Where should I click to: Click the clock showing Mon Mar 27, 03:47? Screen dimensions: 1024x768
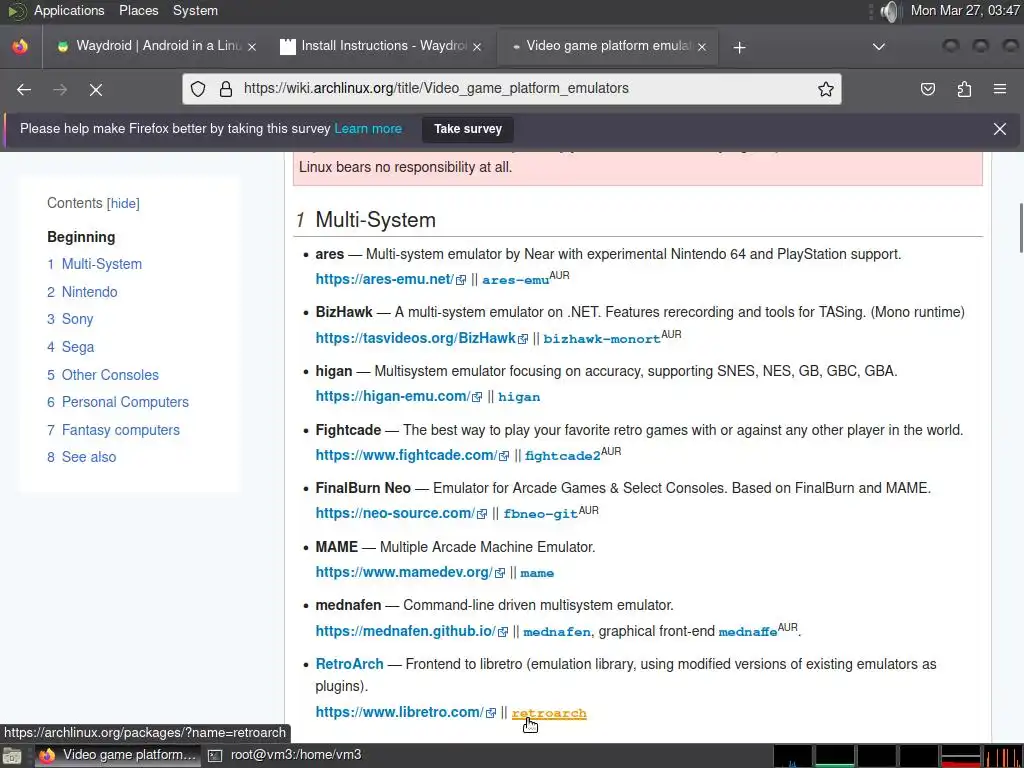click(965, 10)
